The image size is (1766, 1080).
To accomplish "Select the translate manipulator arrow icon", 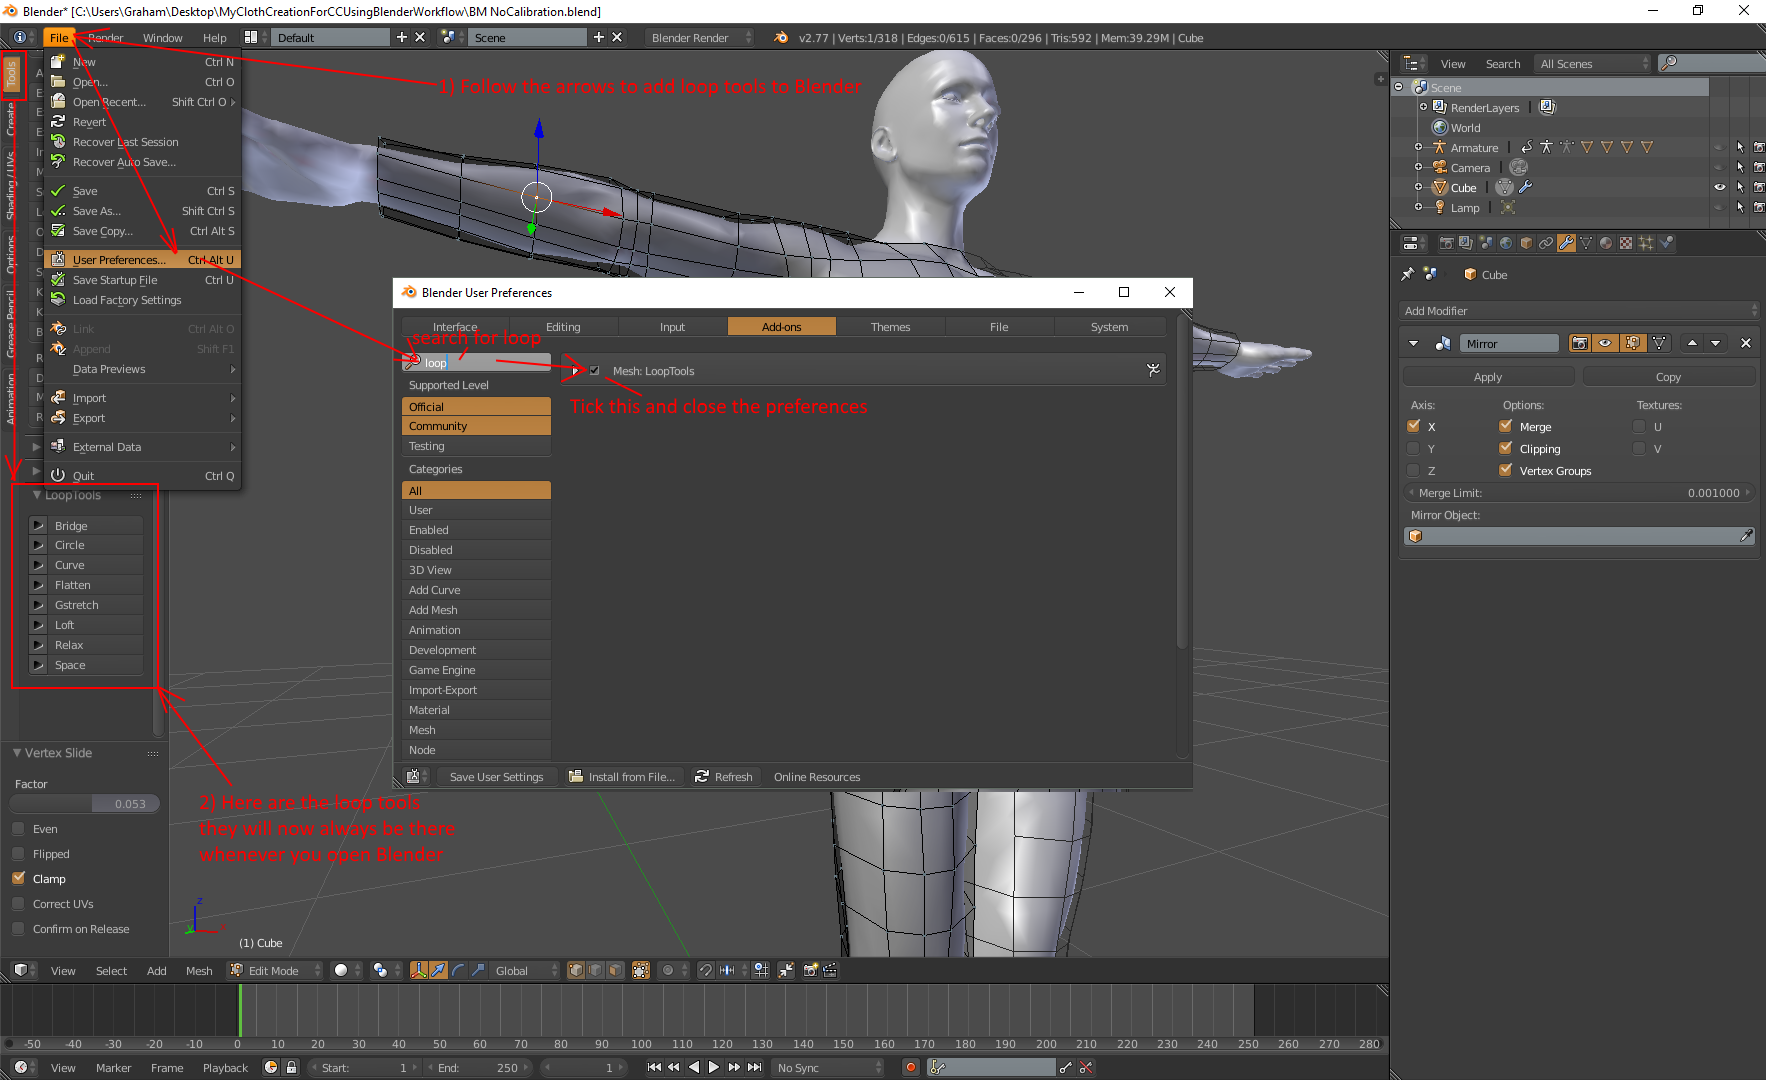I will tap(438, 970).
